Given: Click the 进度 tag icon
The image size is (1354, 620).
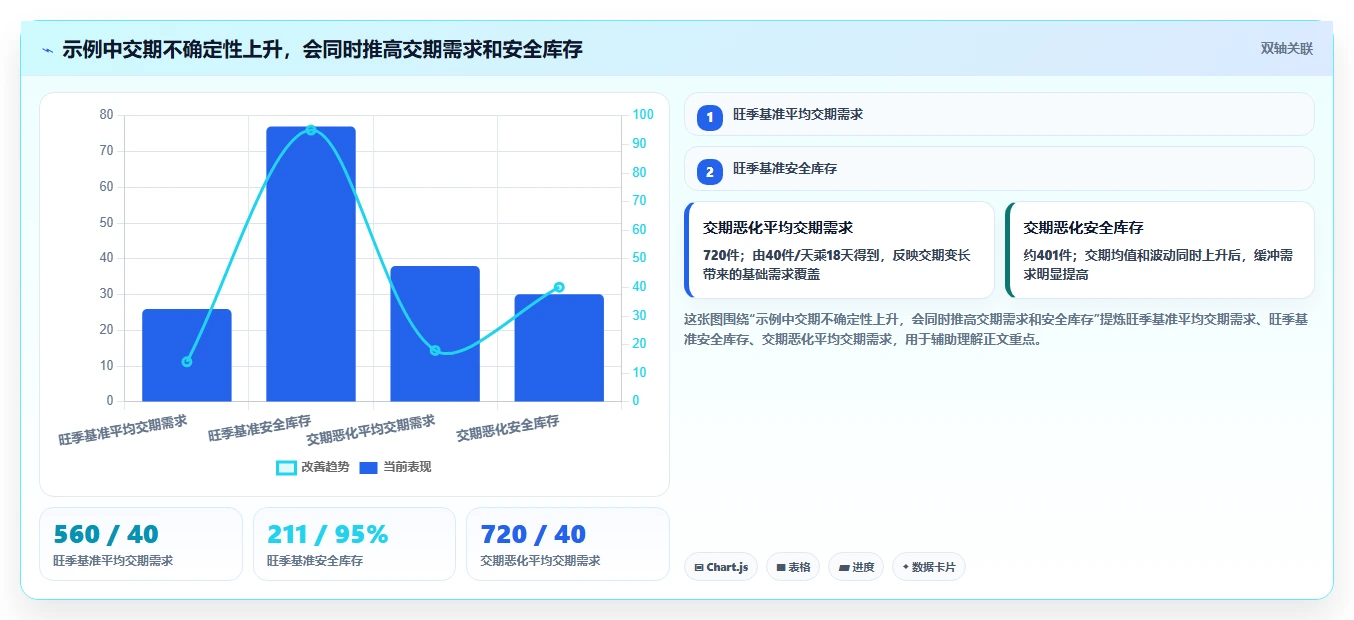Looking at the screenshot, I should pos(844,568).
